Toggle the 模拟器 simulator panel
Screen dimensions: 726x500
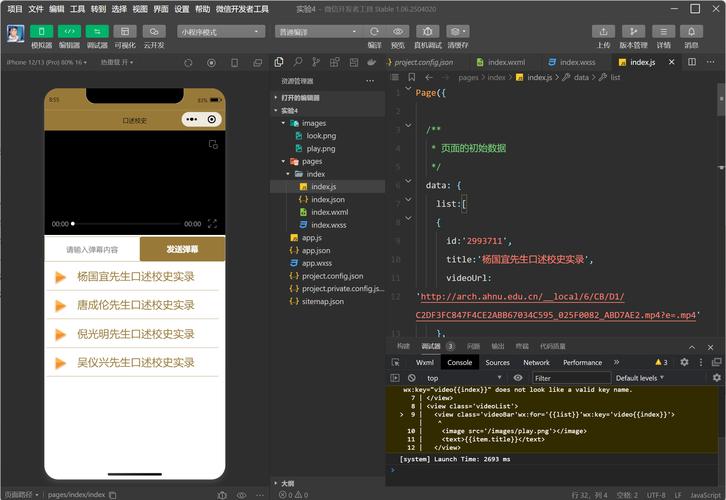point(42,31)
